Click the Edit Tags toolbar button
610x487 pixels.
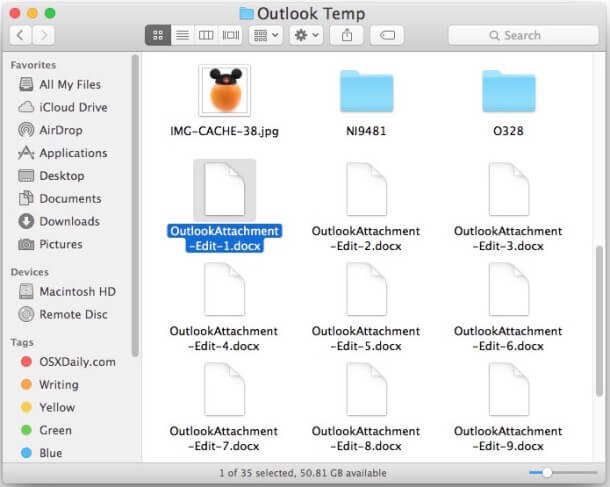pyautogui.click(x=387, y=35)
